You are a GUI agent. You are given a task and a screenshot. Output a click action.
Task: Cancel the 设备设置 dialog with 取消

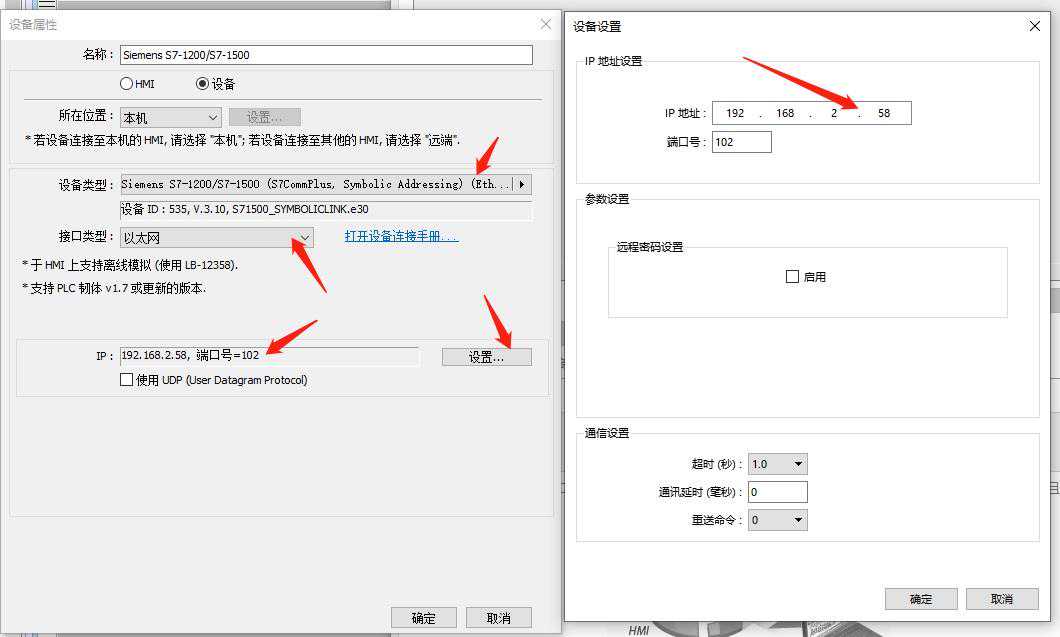pyautogui.click(x=1001, y=599)
